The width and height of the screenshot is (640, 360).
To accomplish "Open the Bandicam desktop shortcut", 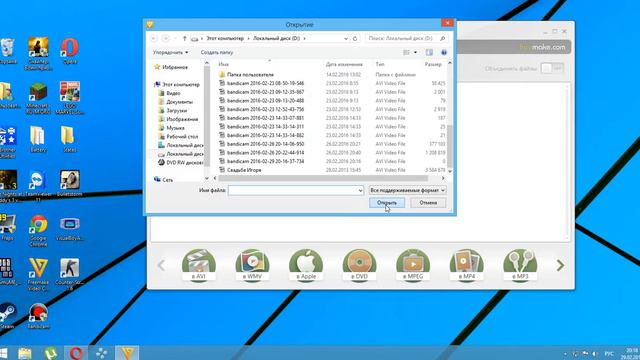I will click(38, 316).
